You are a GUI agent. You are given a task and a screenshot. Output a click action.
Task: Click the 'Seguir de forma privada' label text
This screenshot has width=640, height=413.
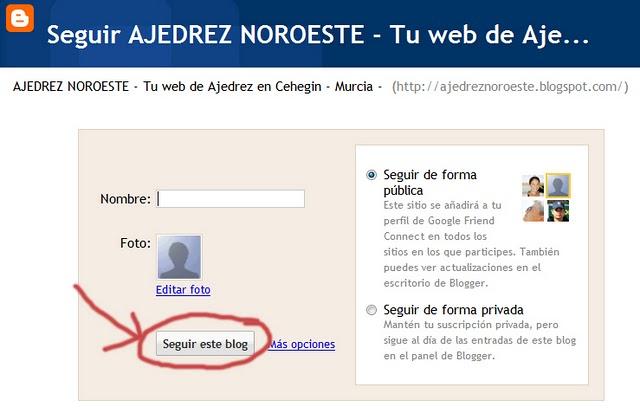453,310
